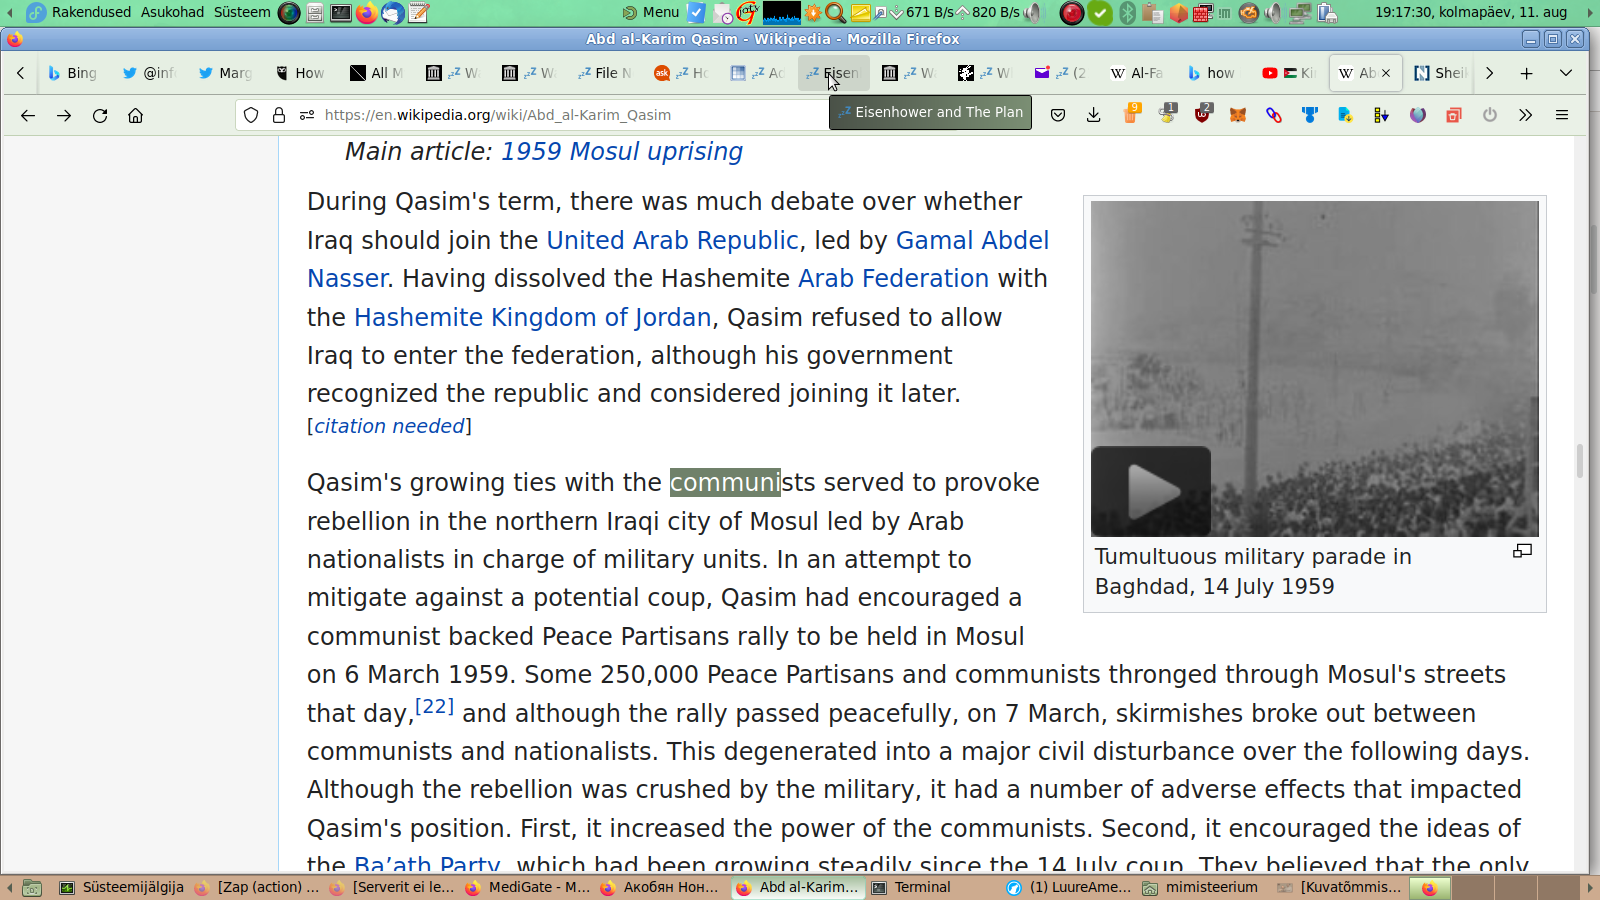Open MetaMask fox extension
Screen dimensions: 1600x900
point(1238,115)
